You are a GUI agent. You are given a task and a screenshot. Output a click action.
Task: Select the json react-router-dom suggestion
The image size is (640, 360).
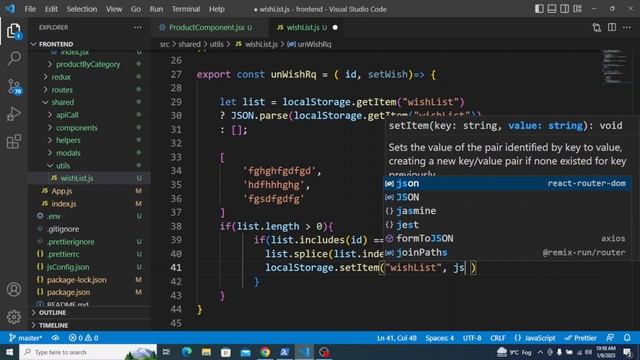tap(507, 183)
